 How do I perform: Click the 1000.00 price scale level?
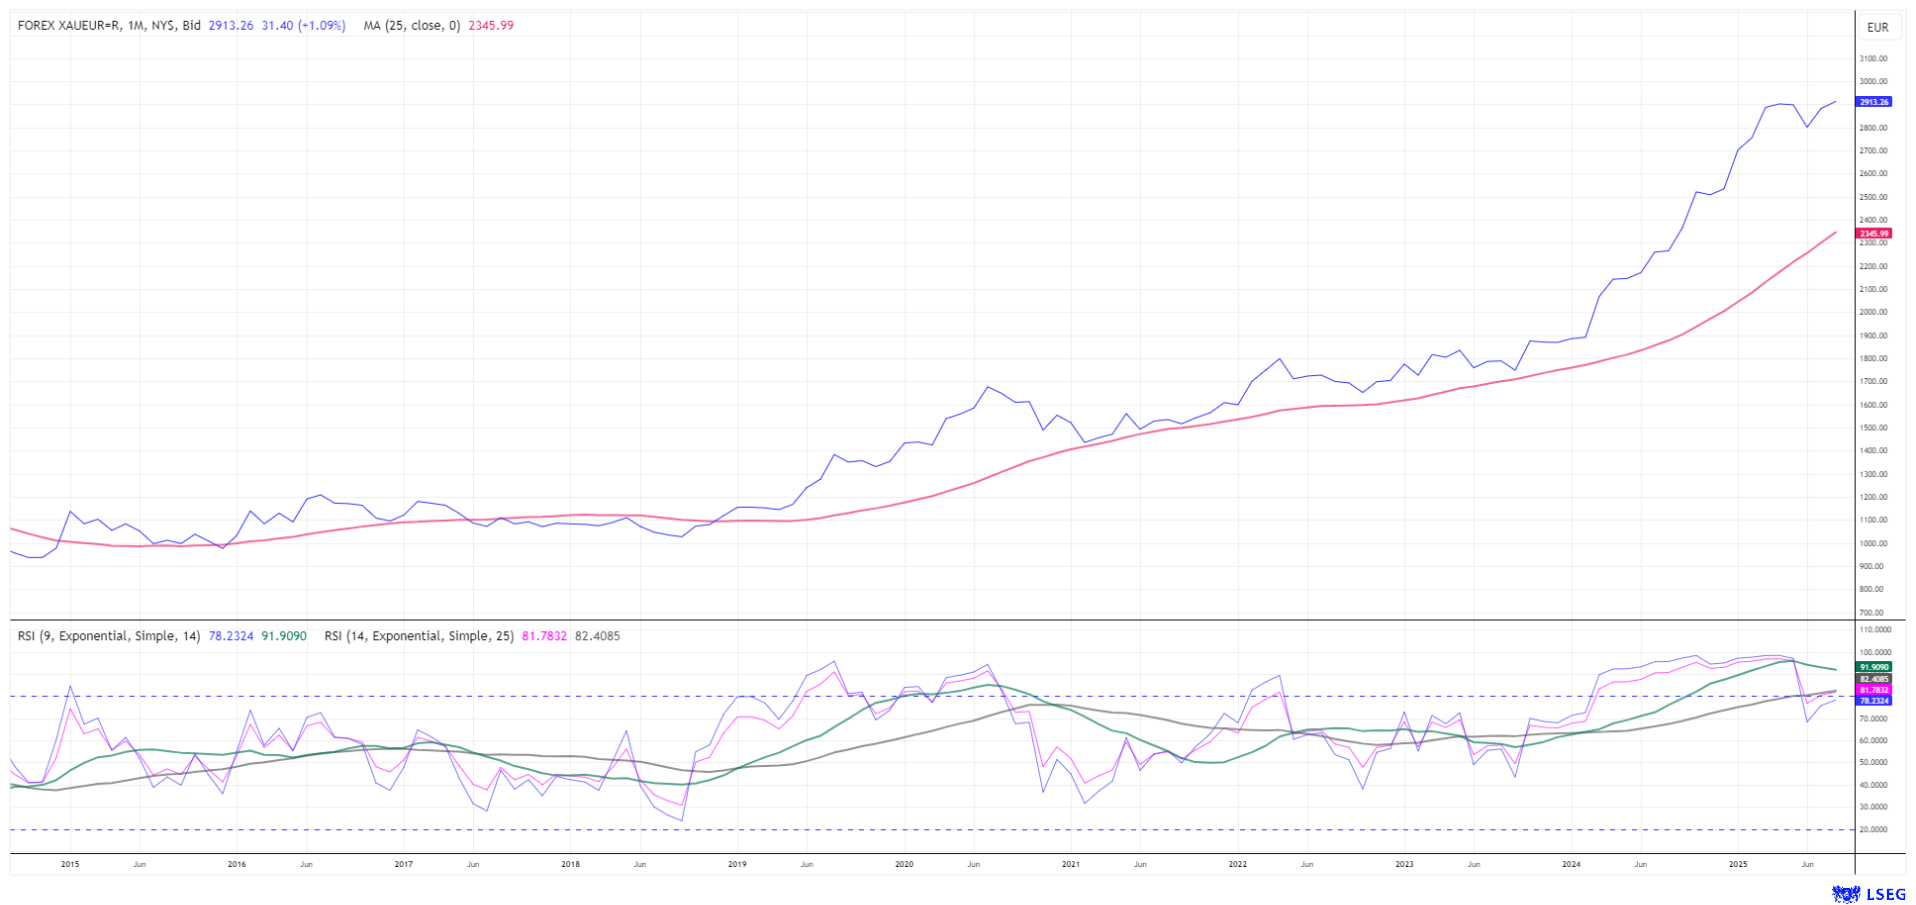tap(1873, 544)
